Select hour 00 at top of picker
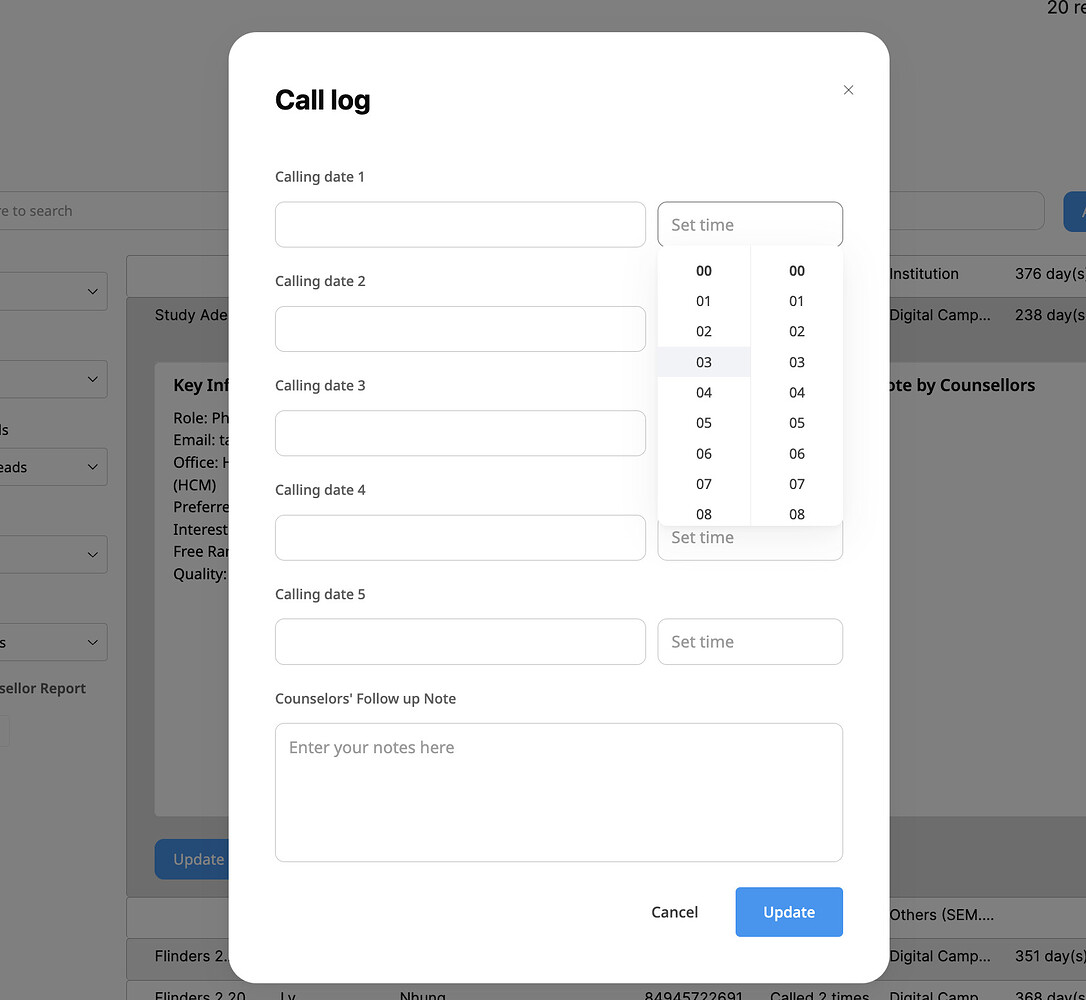The width and height of the screenshot is (1086, 1000). pyautogui.click(x=703, y=270)
